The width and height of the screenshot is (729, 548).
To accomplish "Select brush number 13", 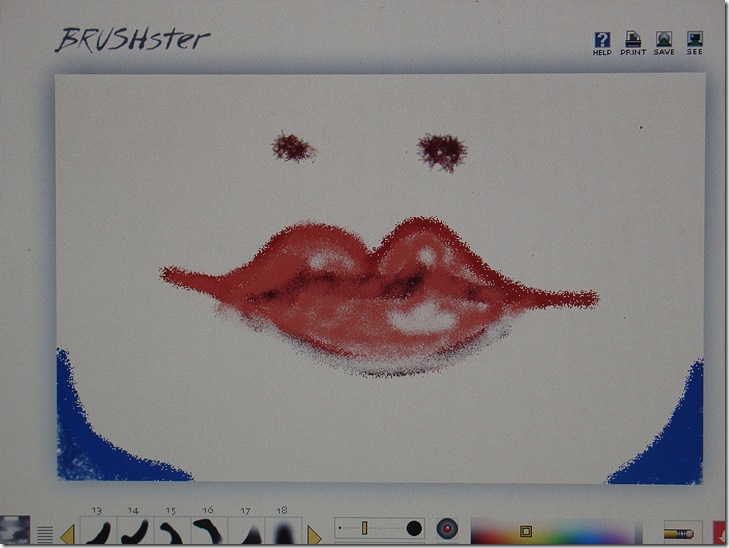I will (99, 530).
